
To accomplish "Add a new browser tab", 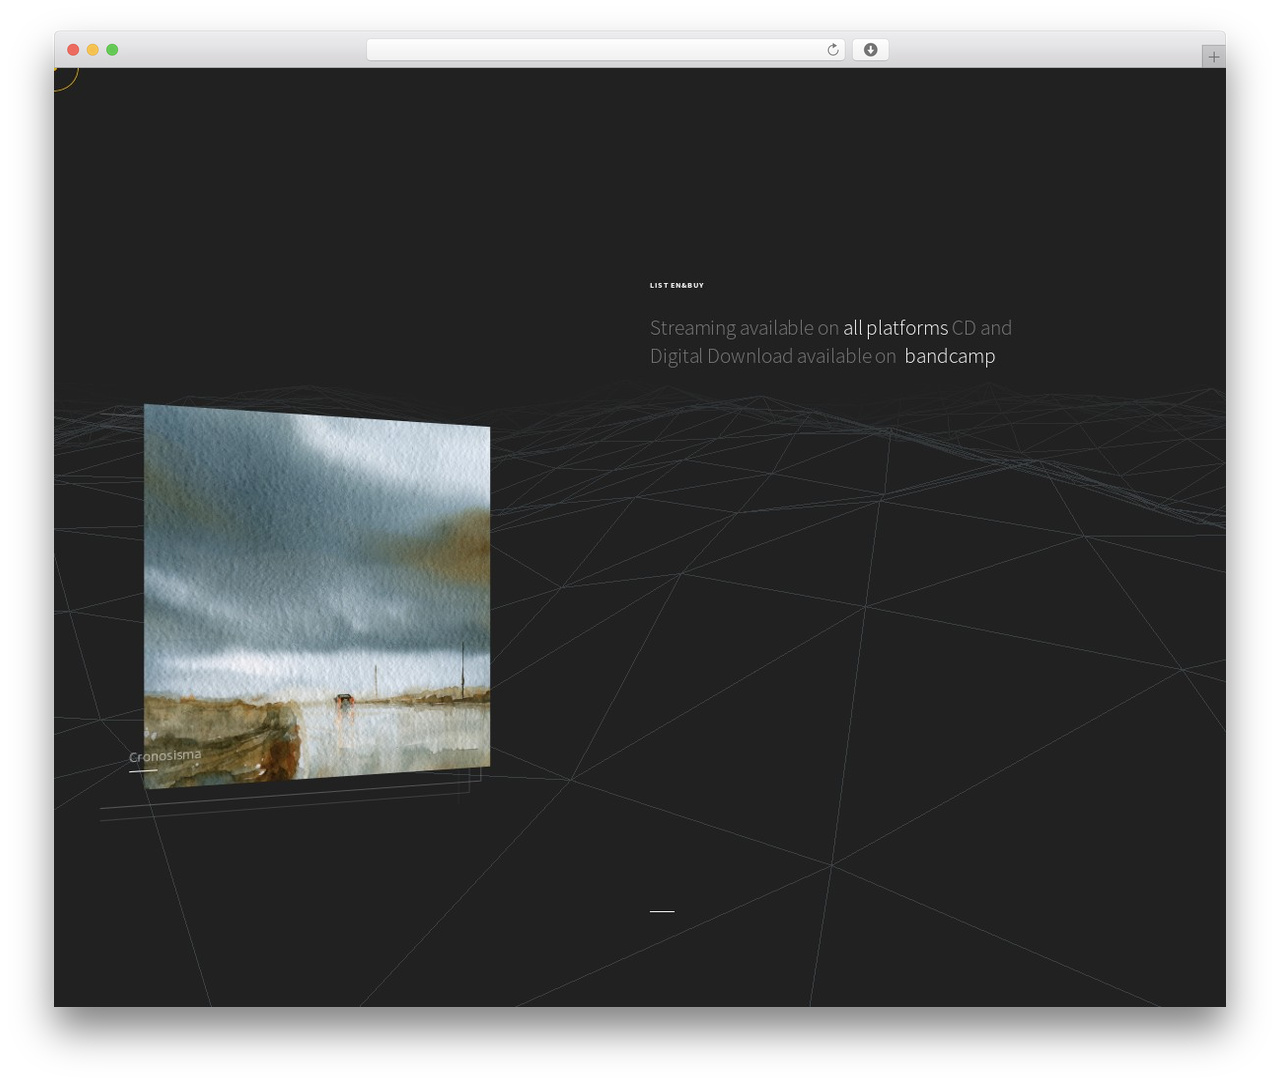I will click(x=1213, y=57).
